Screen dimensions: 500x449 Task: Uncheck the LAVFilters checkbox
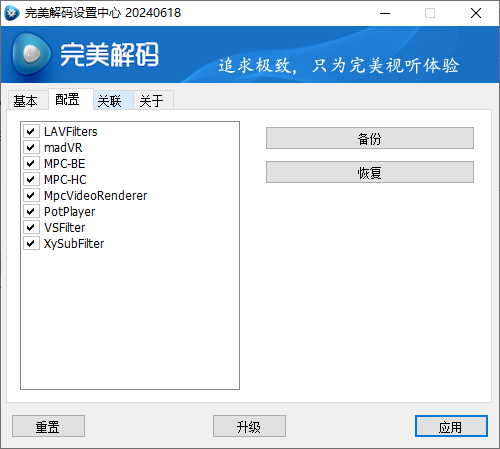pyautogui.click(x=31, y=131)
